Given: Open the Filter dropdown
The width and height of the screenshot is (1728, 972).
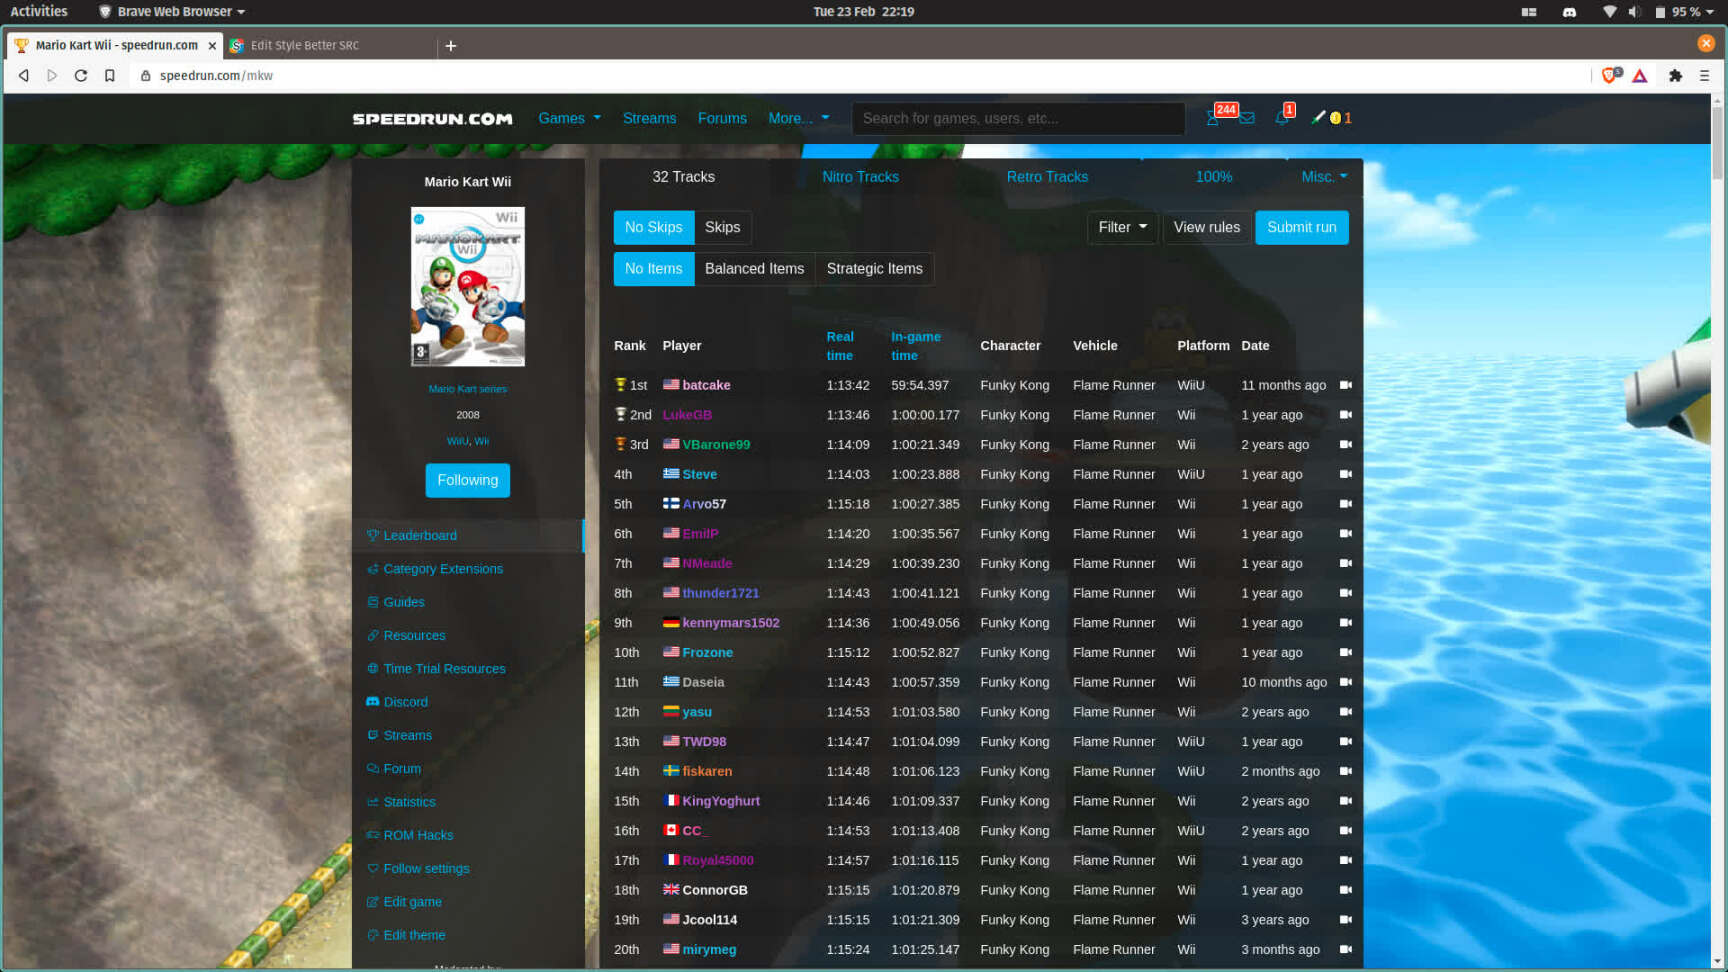Looking at the screenshot, I should tap(1122, 228).
